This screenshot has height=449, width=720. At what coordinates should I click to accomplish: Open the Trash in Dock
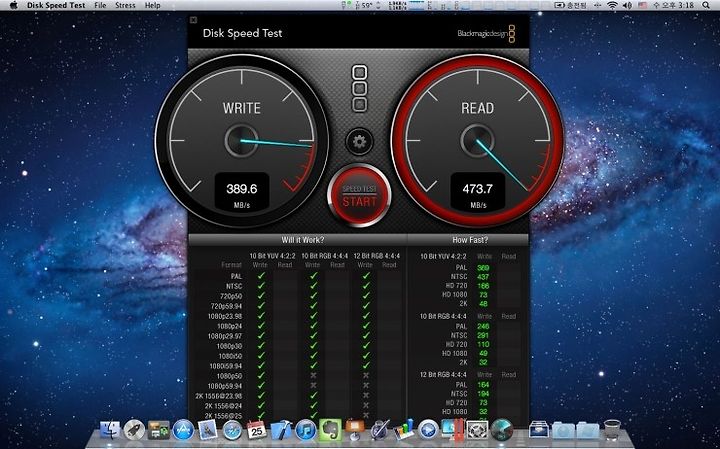pyautogui.click(x=612, y=430)
